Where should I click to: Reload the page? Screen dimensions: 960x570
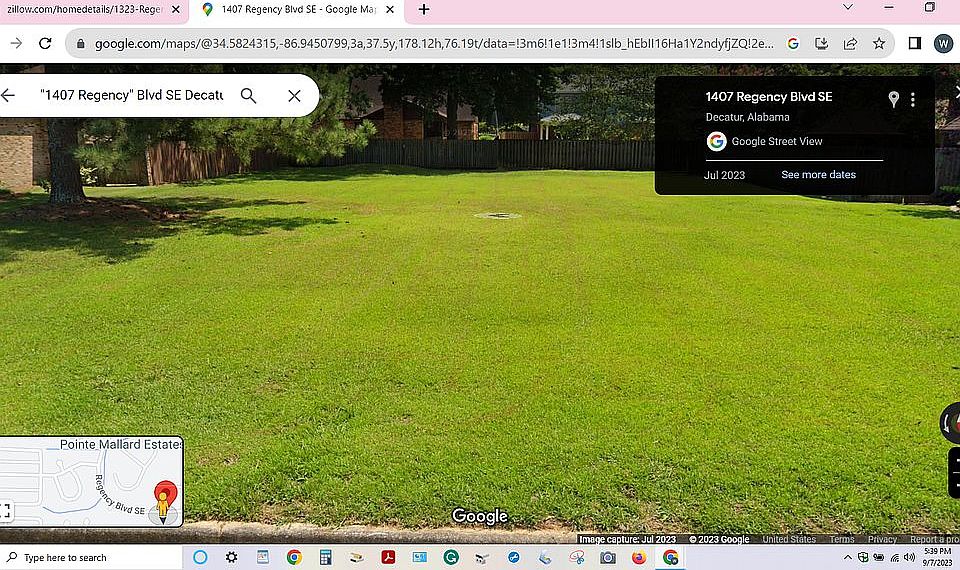(x=45, y=44)
